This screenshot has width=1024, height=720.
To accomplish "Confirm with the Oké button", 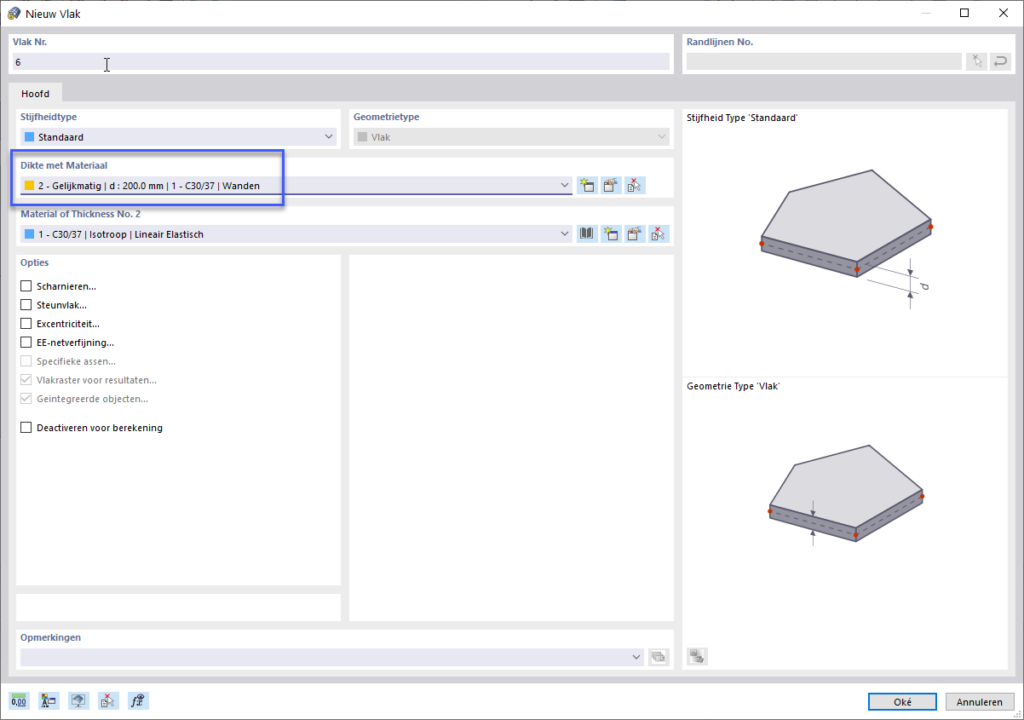I will pyautogui.click(x=902, y=702).
